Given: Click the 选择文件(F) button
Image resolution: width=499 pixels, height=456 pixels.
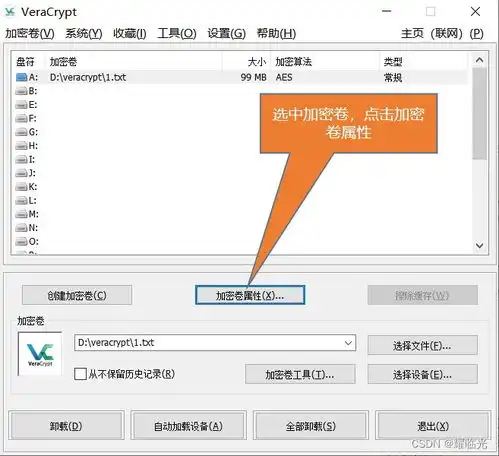Looking at the screenshot, I should [x=422, y=346].
